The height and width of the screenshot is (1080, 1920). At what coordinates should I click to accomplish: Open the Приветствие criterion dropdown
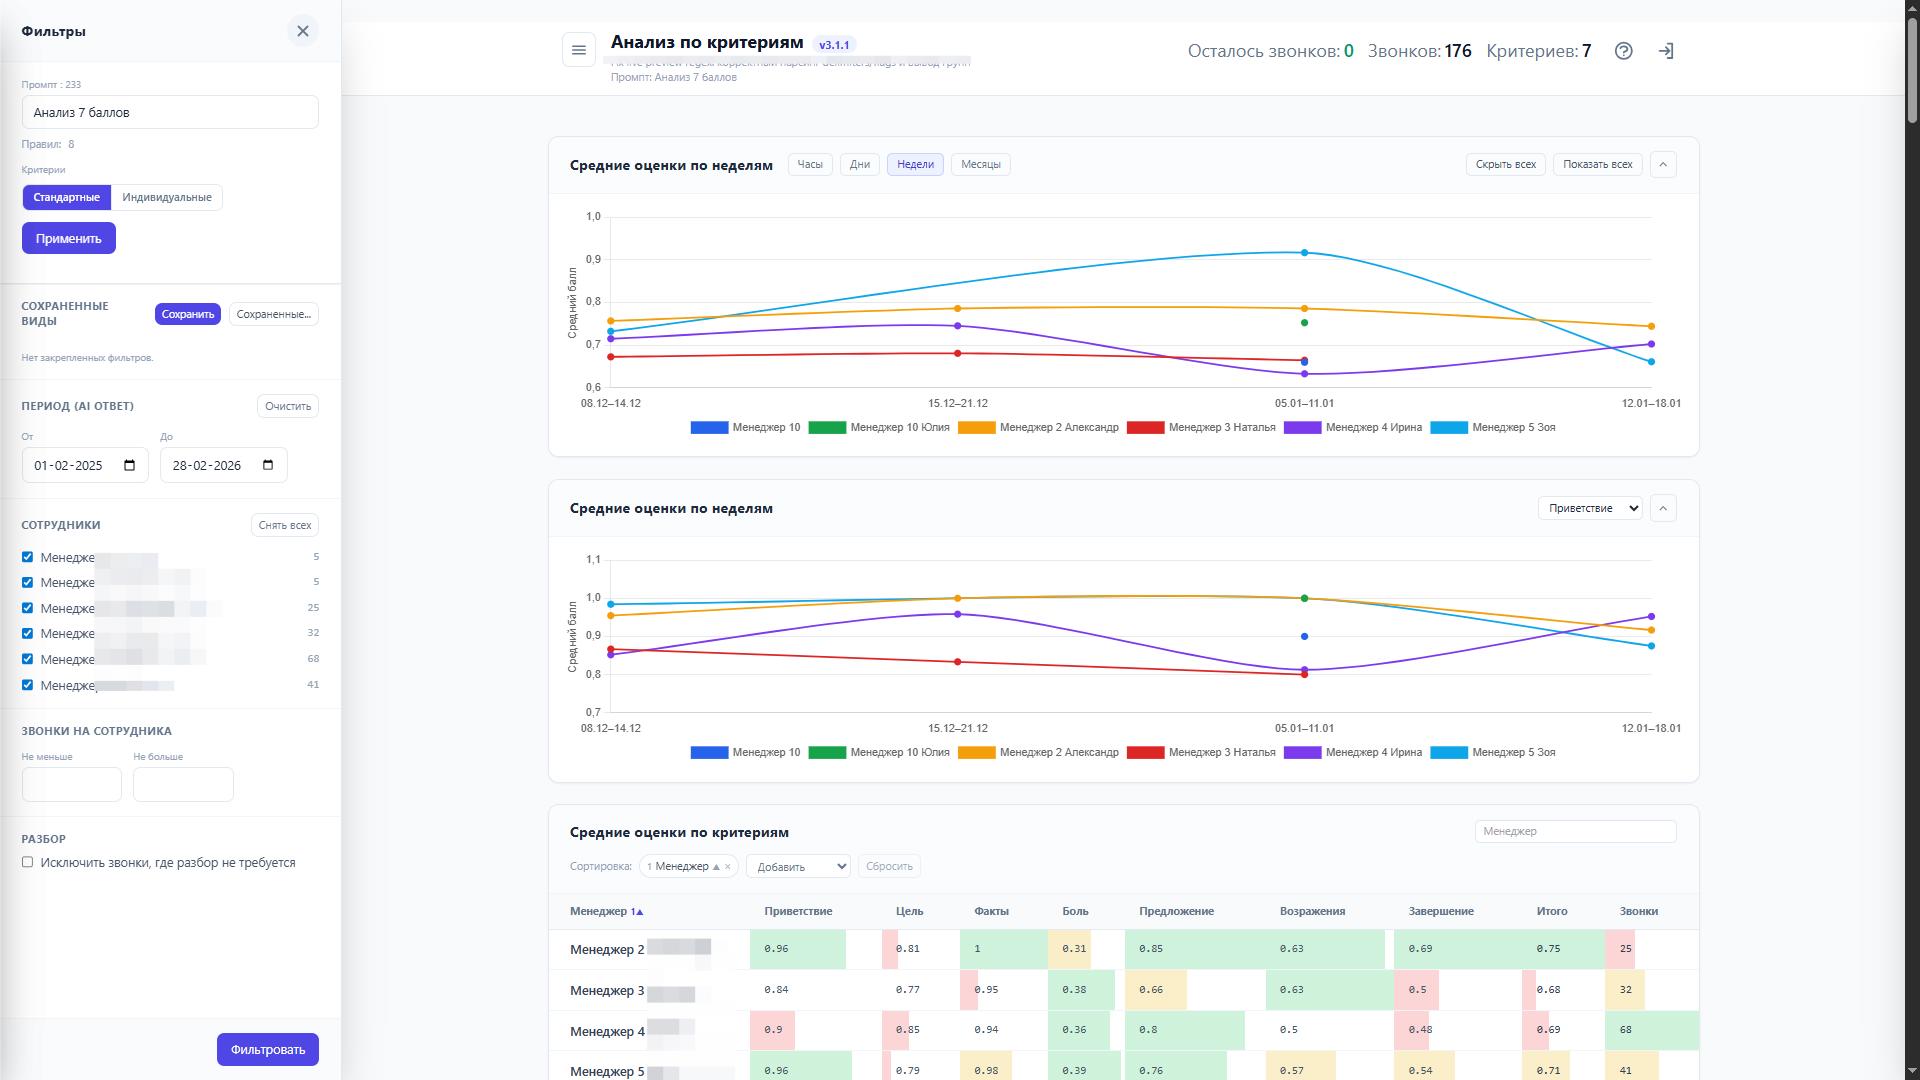coord(1589,508)
